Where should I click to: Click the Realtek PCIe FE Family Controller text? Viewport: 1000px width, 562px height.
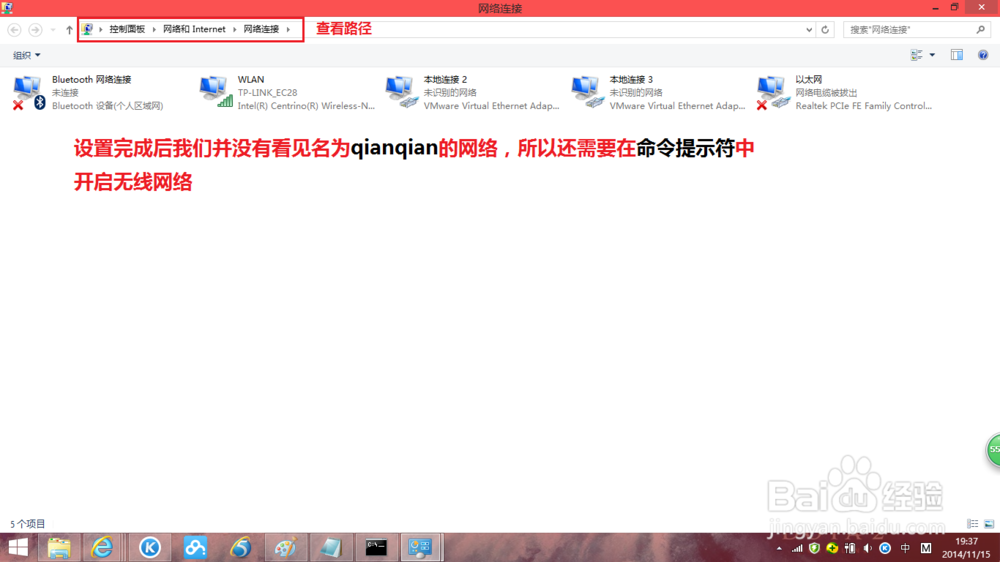(x=864, y=106)
